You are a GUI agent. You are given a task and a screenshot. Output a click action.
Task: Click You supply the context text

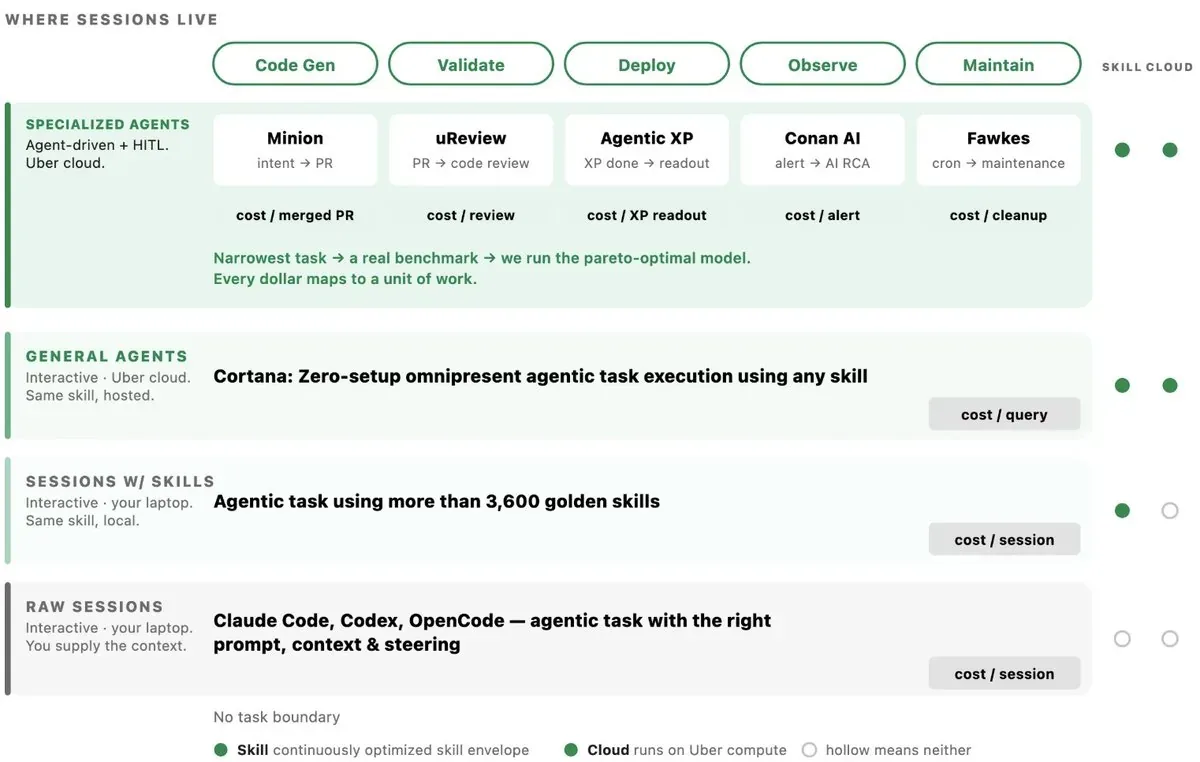pyautogui.click(x=106, y=646)
